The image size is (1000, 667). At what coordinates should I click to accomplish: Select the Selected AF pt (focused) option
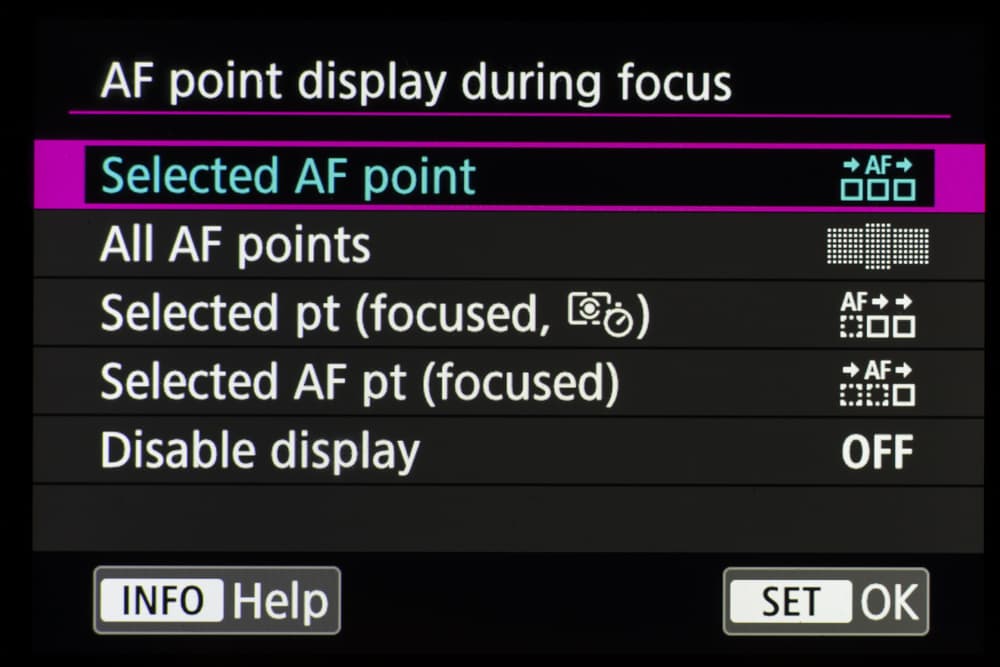359,383
